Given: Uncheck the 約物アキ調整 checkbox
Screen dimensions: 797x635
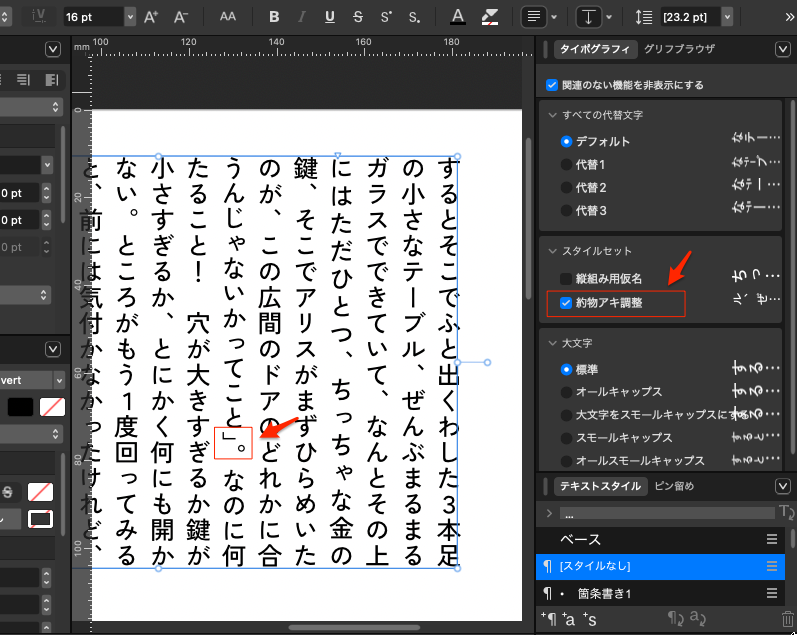Looking at the screenshot, I should [566, 302].
